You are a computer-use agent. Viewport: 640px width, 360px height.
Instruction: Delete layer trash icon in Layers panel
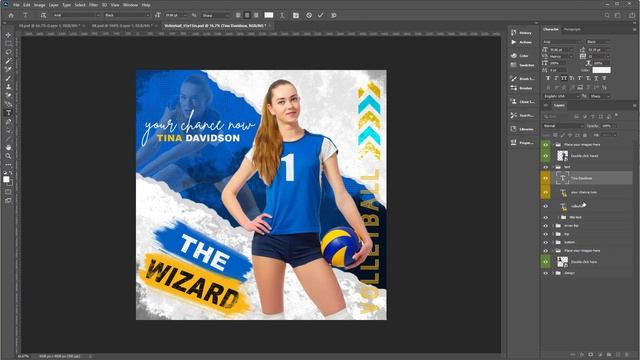(x=627, y=355)
